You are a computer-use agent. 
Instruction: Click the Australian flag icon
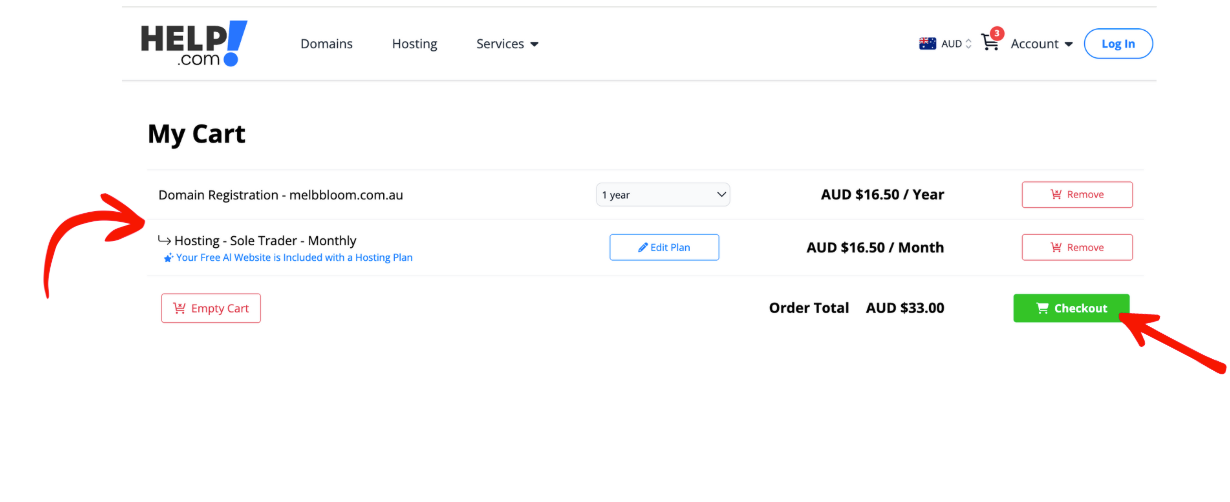point(927,44)
